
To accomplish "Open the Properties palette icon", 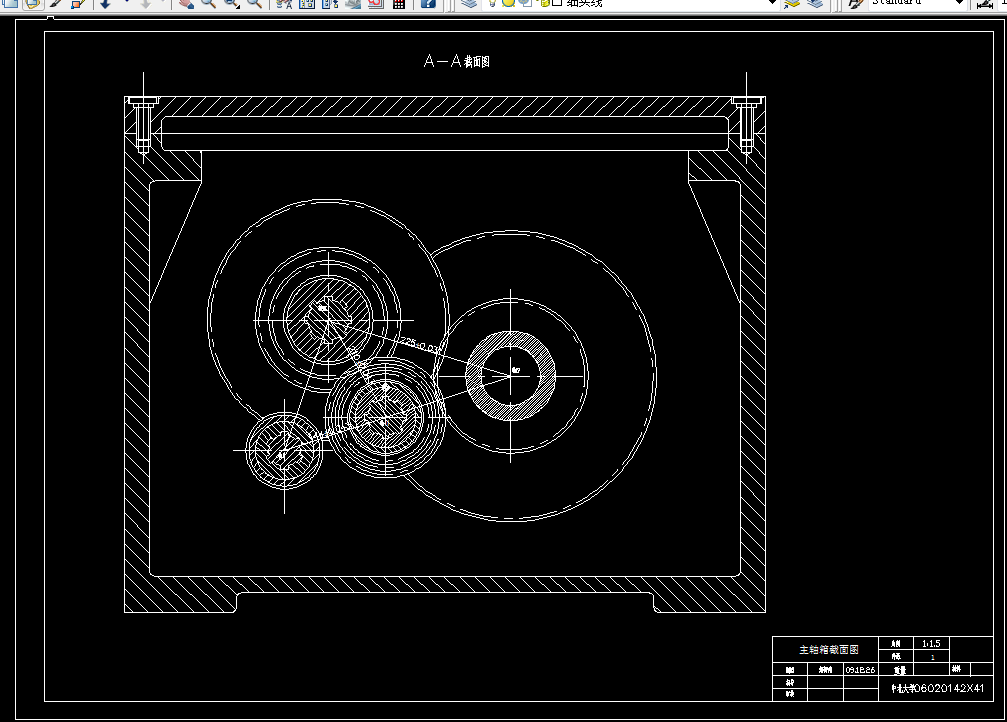I will (x=284, y=3).
